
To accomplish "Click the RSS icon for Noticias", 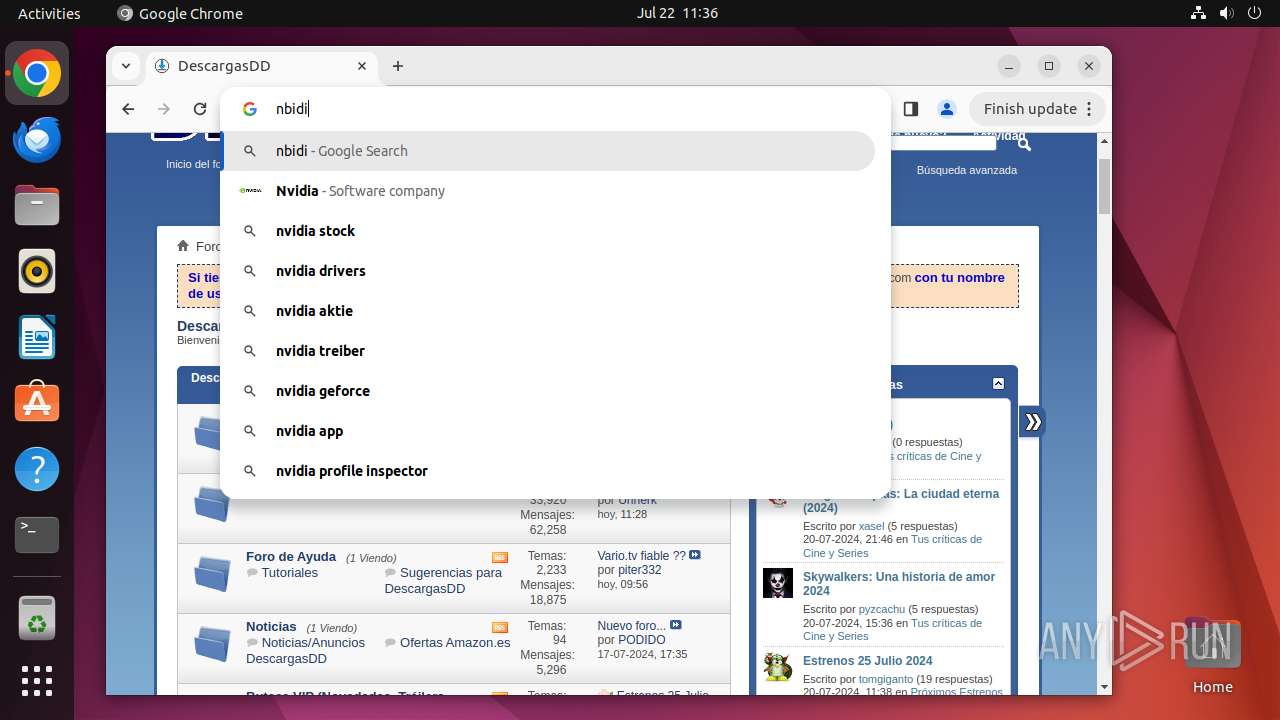I will click(x=500, y=627).
